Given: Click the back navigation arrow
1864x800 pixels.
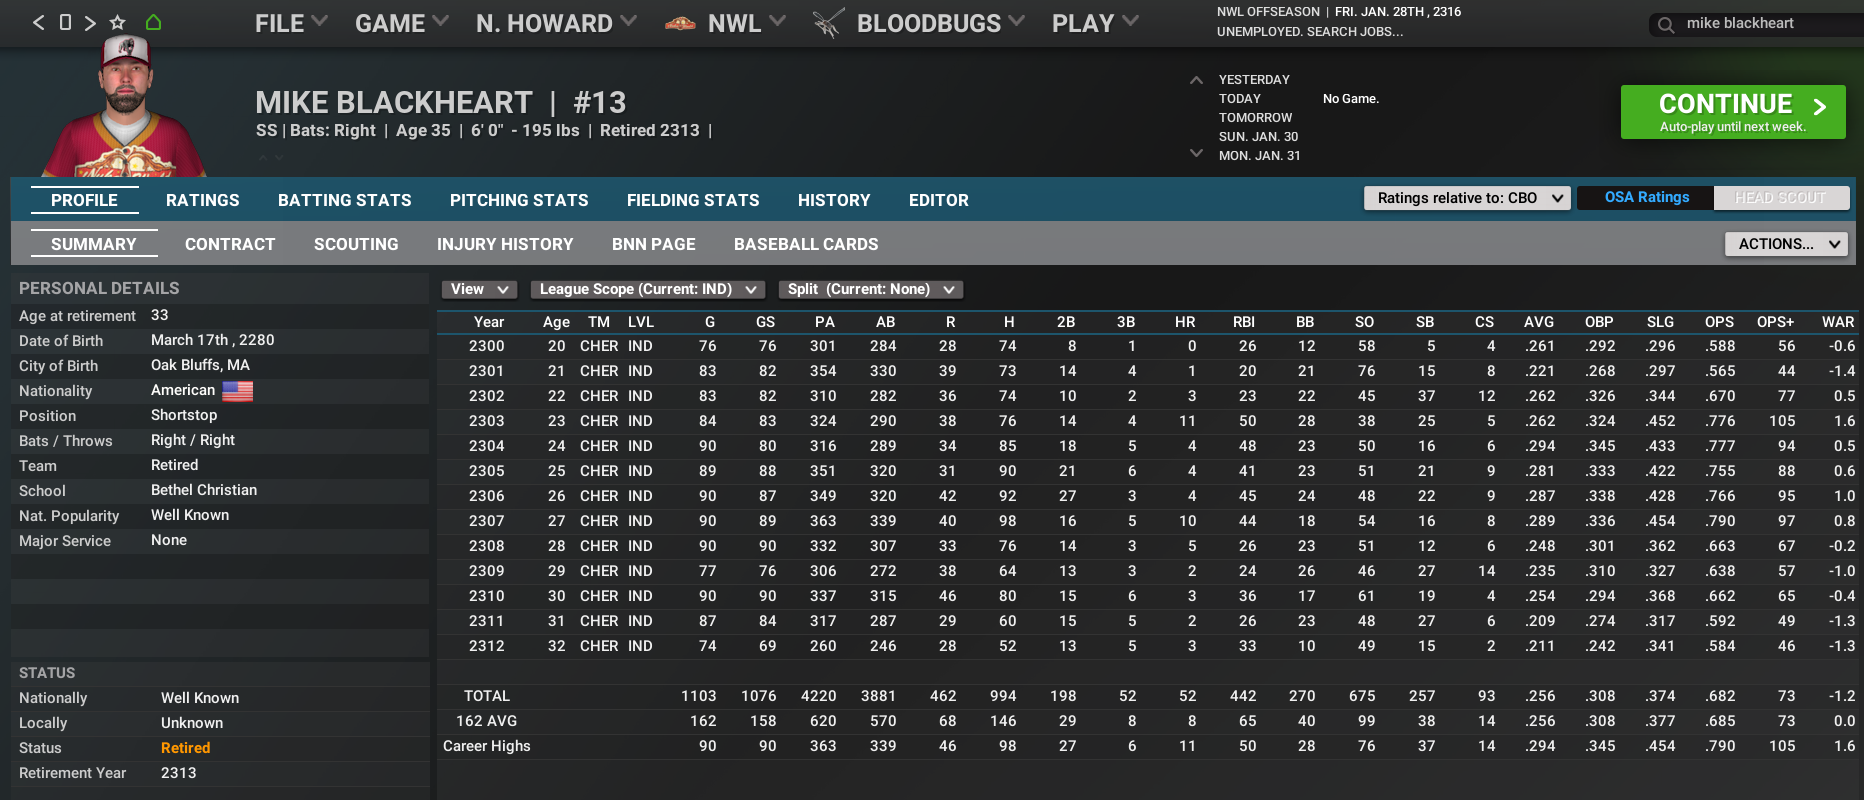Looking at the screenshot, I should point(39,22).
